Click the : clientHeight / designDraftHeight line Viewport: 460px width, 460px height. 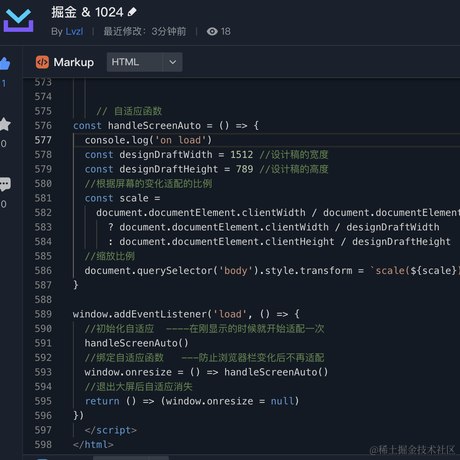(279, 241)
